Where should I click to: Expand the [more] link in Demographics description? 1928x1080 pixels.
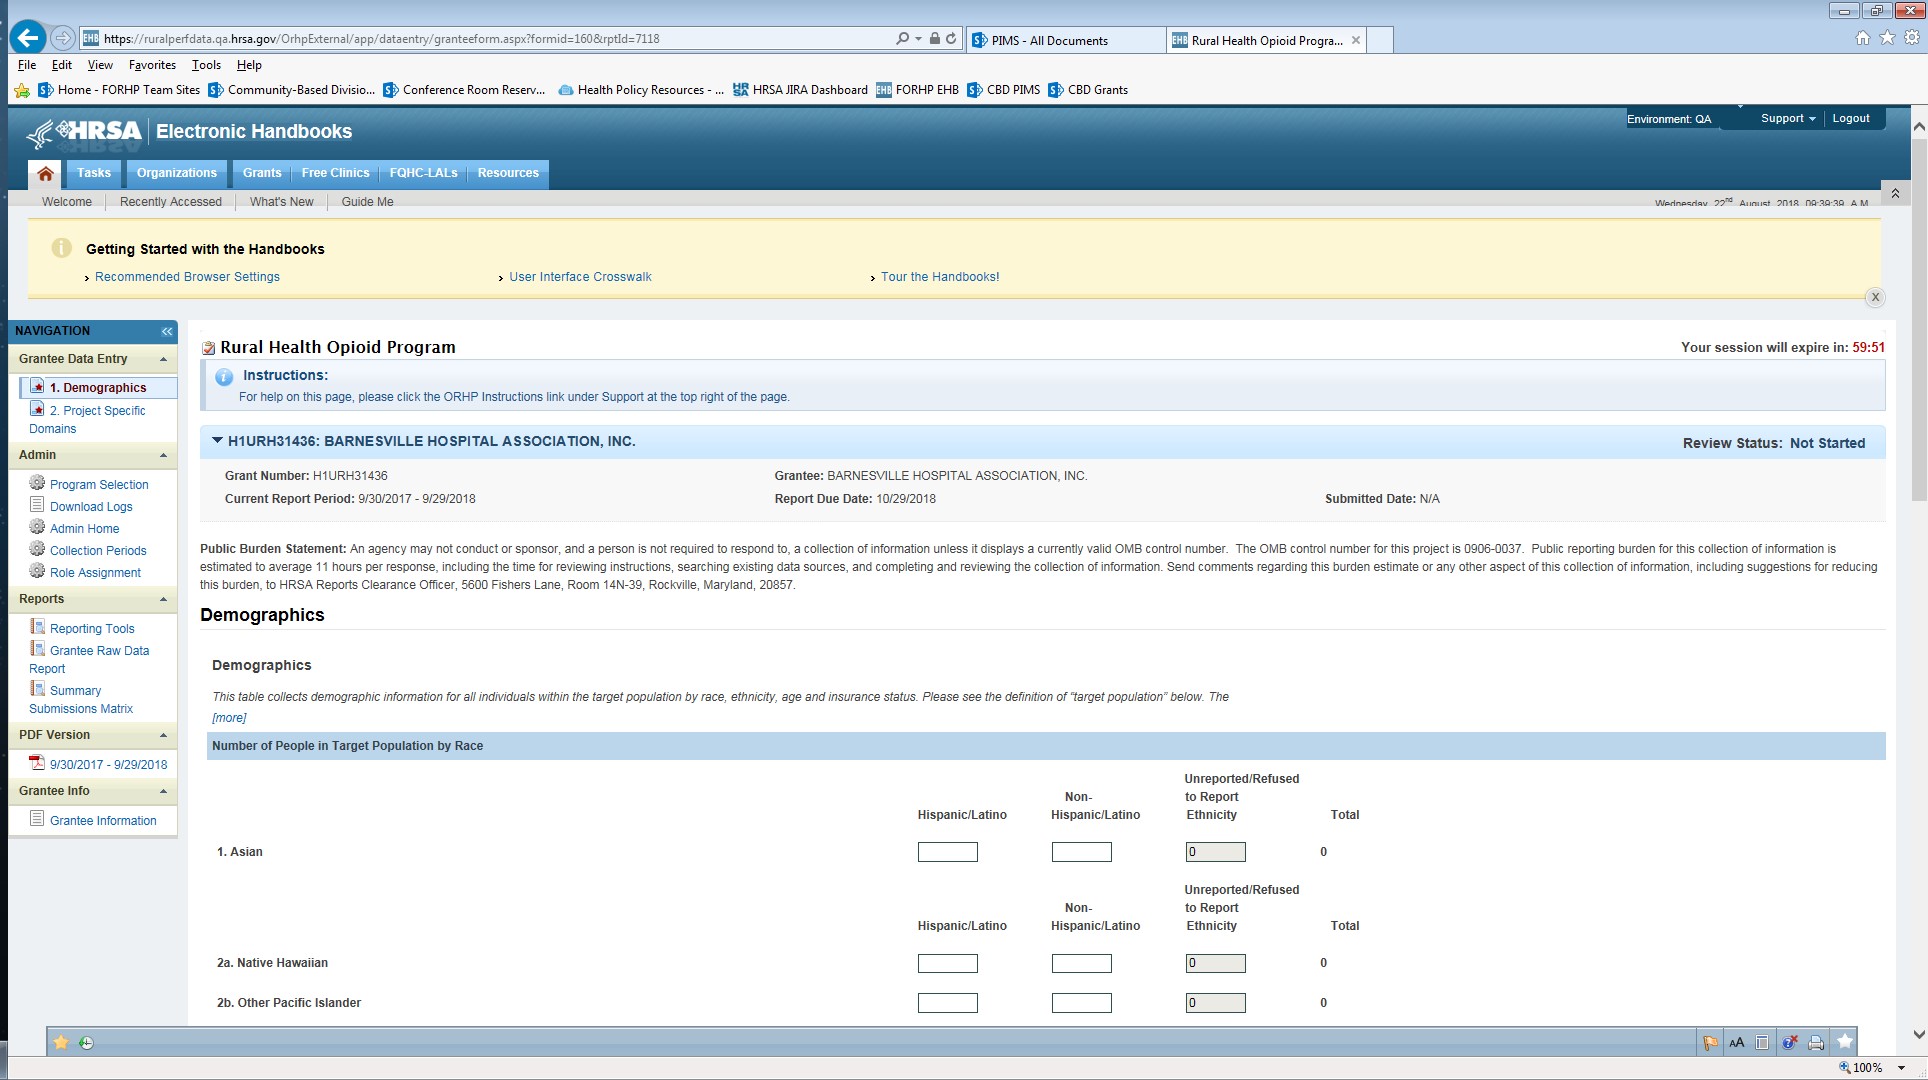[x=229, y=718]
